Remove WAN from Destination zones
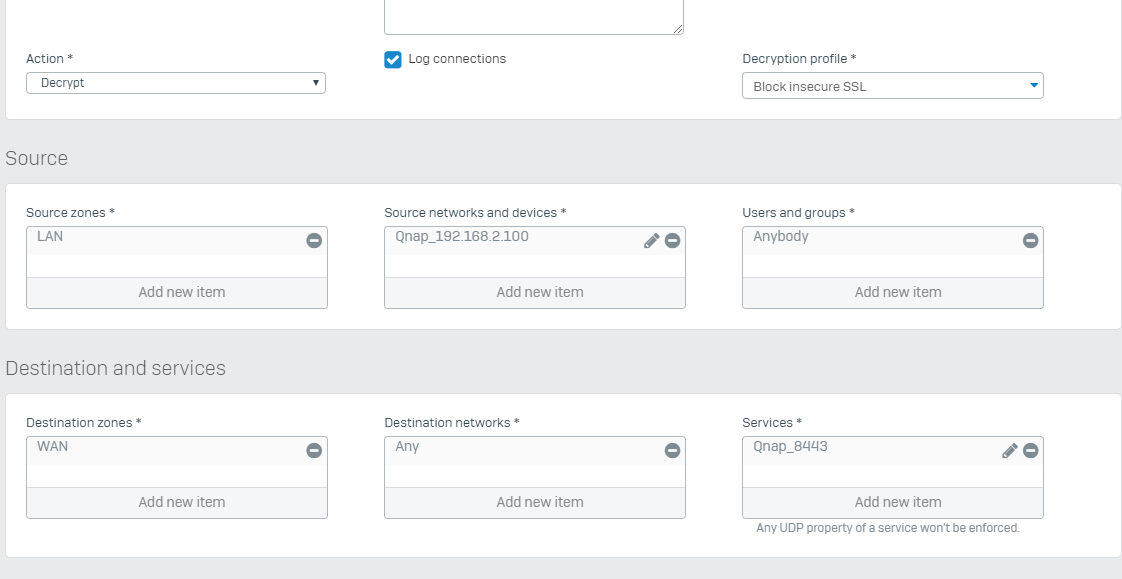 click(314, 450)
